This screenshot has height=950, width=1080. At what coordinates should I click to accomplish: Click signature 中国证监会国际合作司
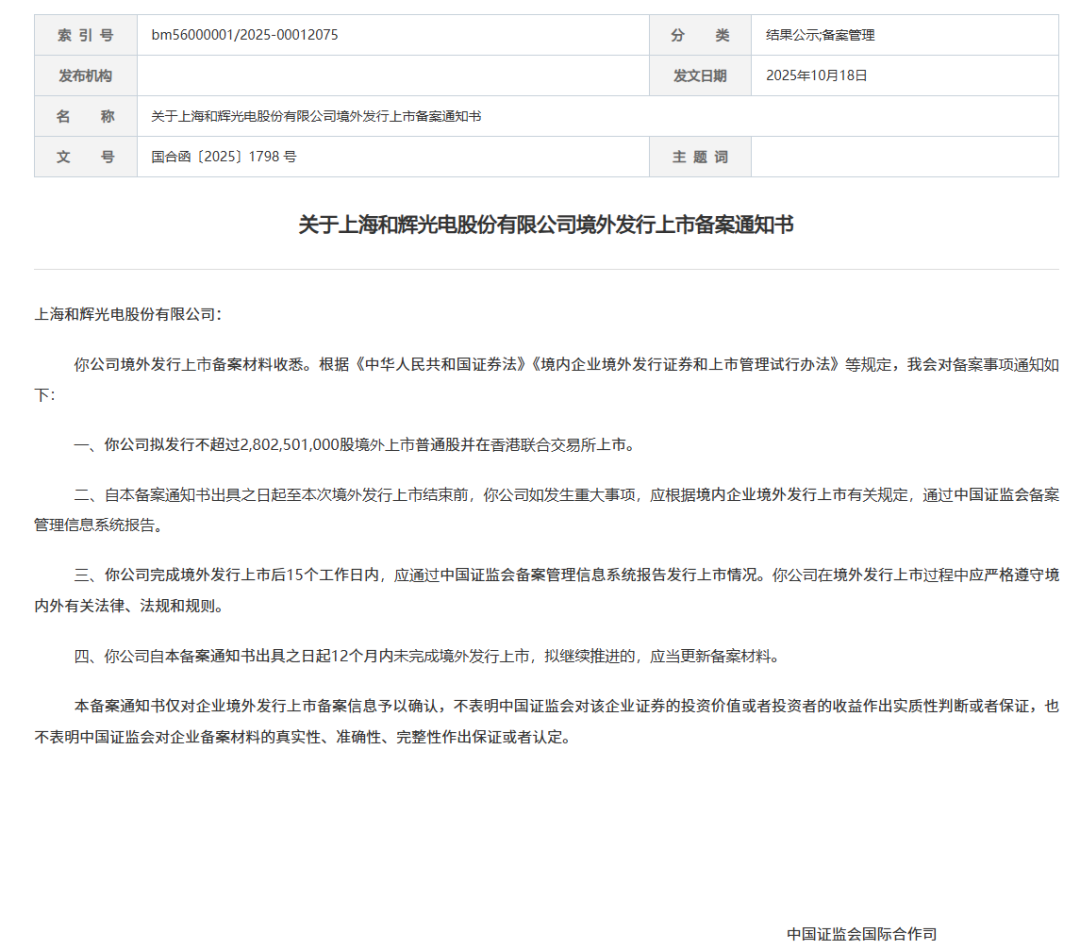coord(862,934)
